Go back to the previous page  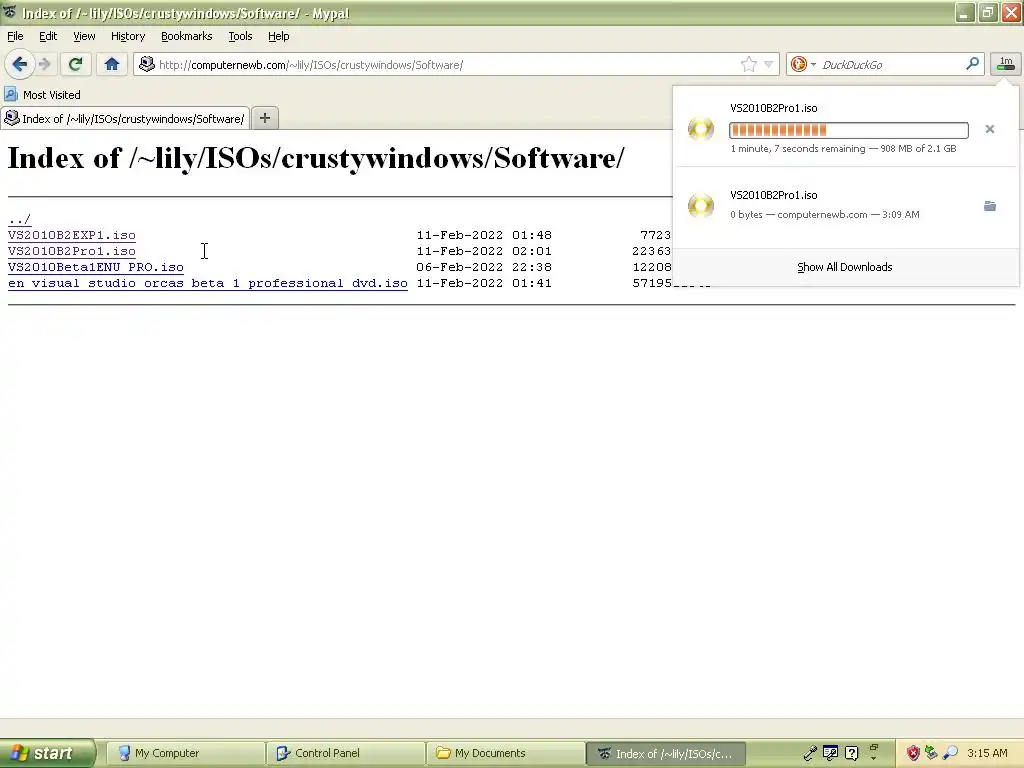pos(20,64)
